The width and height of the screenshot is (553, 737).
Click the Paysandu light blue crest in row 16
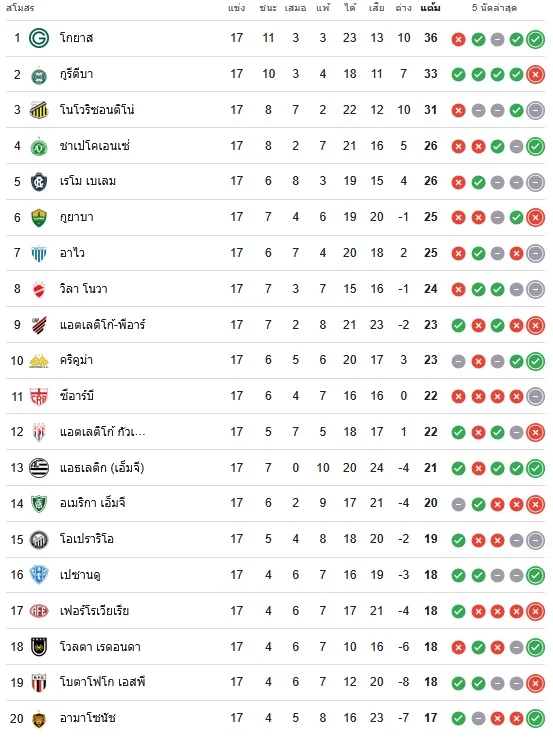pos(39,575)
